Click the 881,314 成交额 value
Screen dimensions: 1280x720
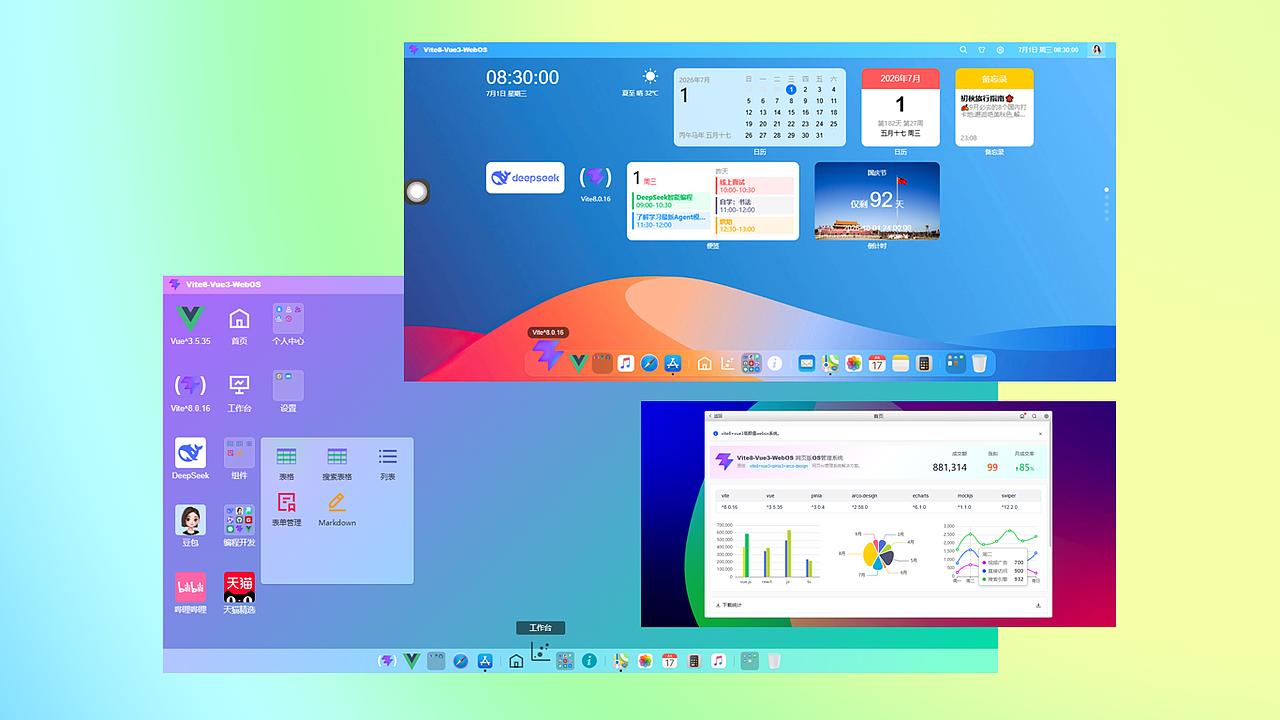point(950,467)
